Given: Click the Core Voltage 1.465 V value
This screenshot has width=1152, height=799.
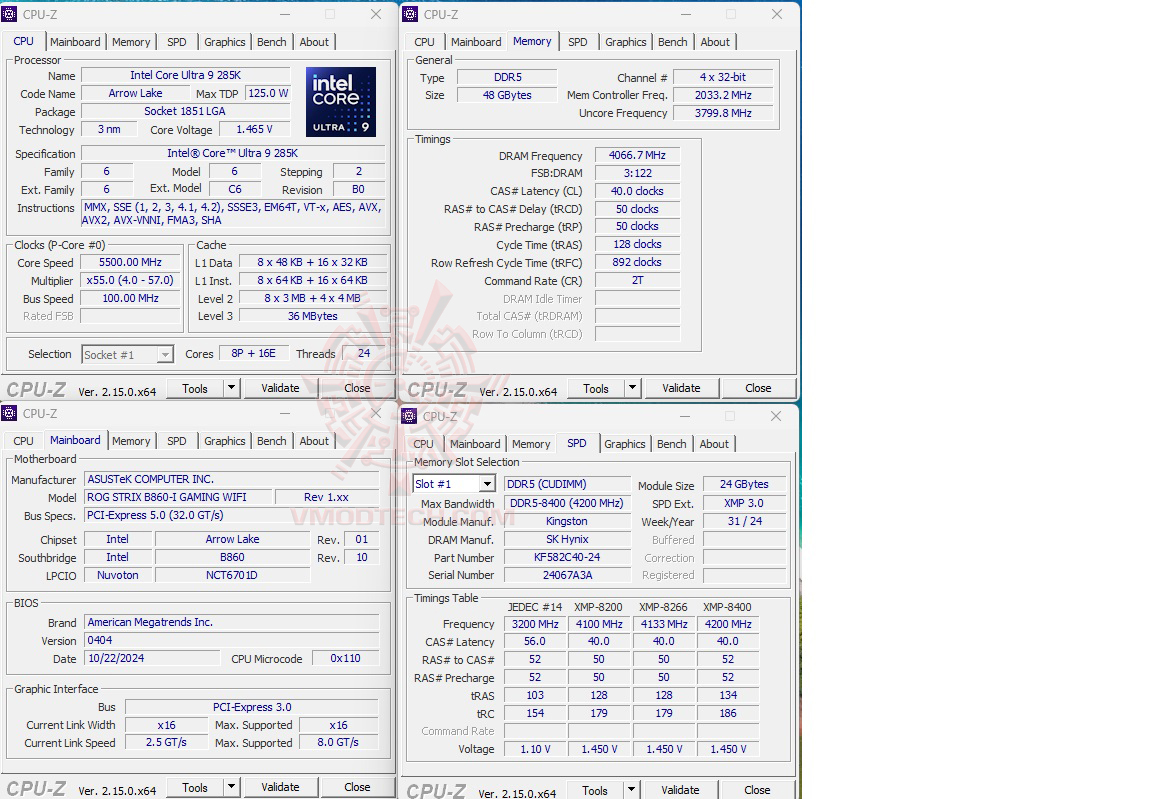Looking at the screenshot, I should coord(254,129).
